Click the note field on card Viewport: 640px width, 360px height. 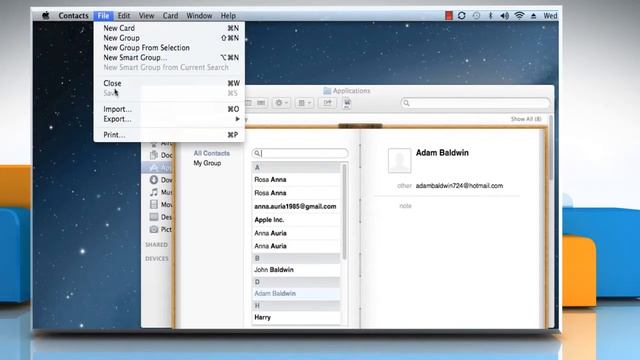[x=405, y=206]
